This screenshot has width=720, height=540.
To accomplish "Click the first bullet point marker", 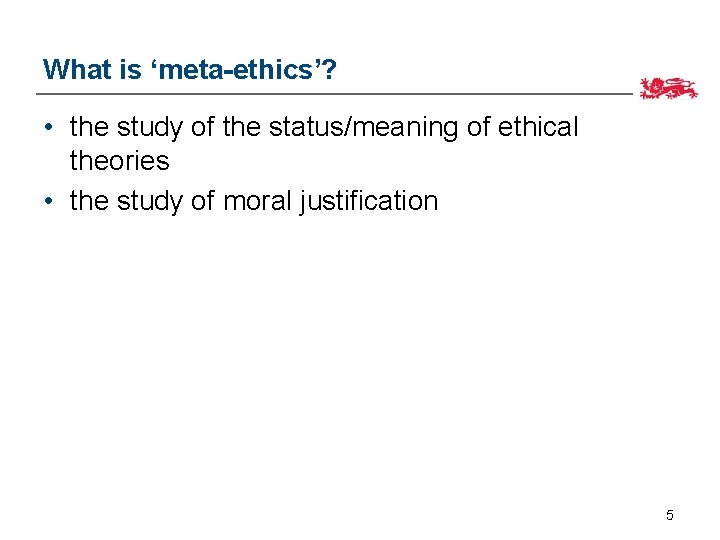I will pyautogui.click(x=49, y=128).
